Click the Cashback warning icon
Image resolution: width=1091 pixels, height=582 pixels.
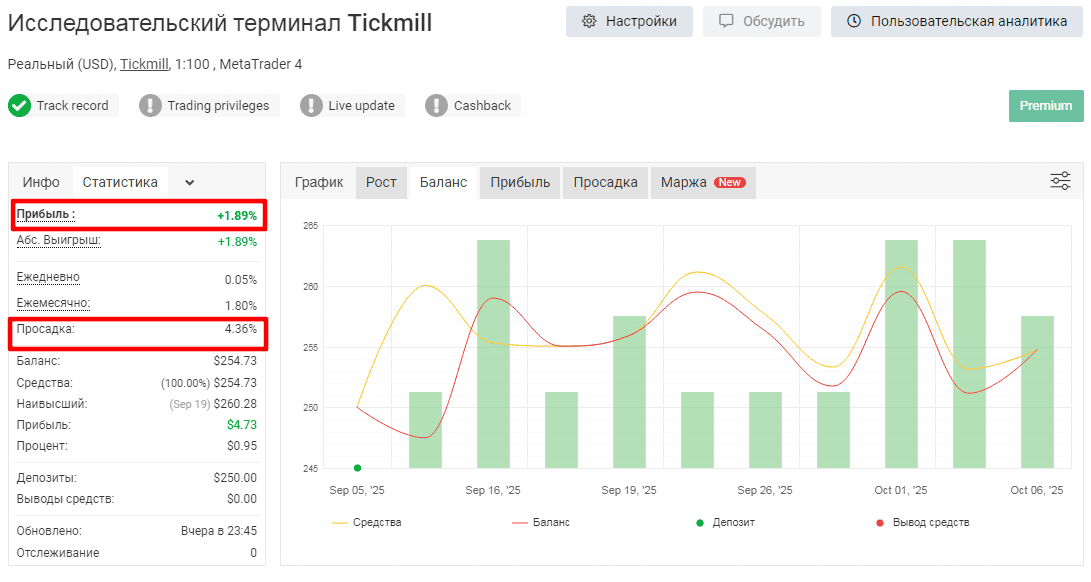pyautogui.click(x=436, y=106)
